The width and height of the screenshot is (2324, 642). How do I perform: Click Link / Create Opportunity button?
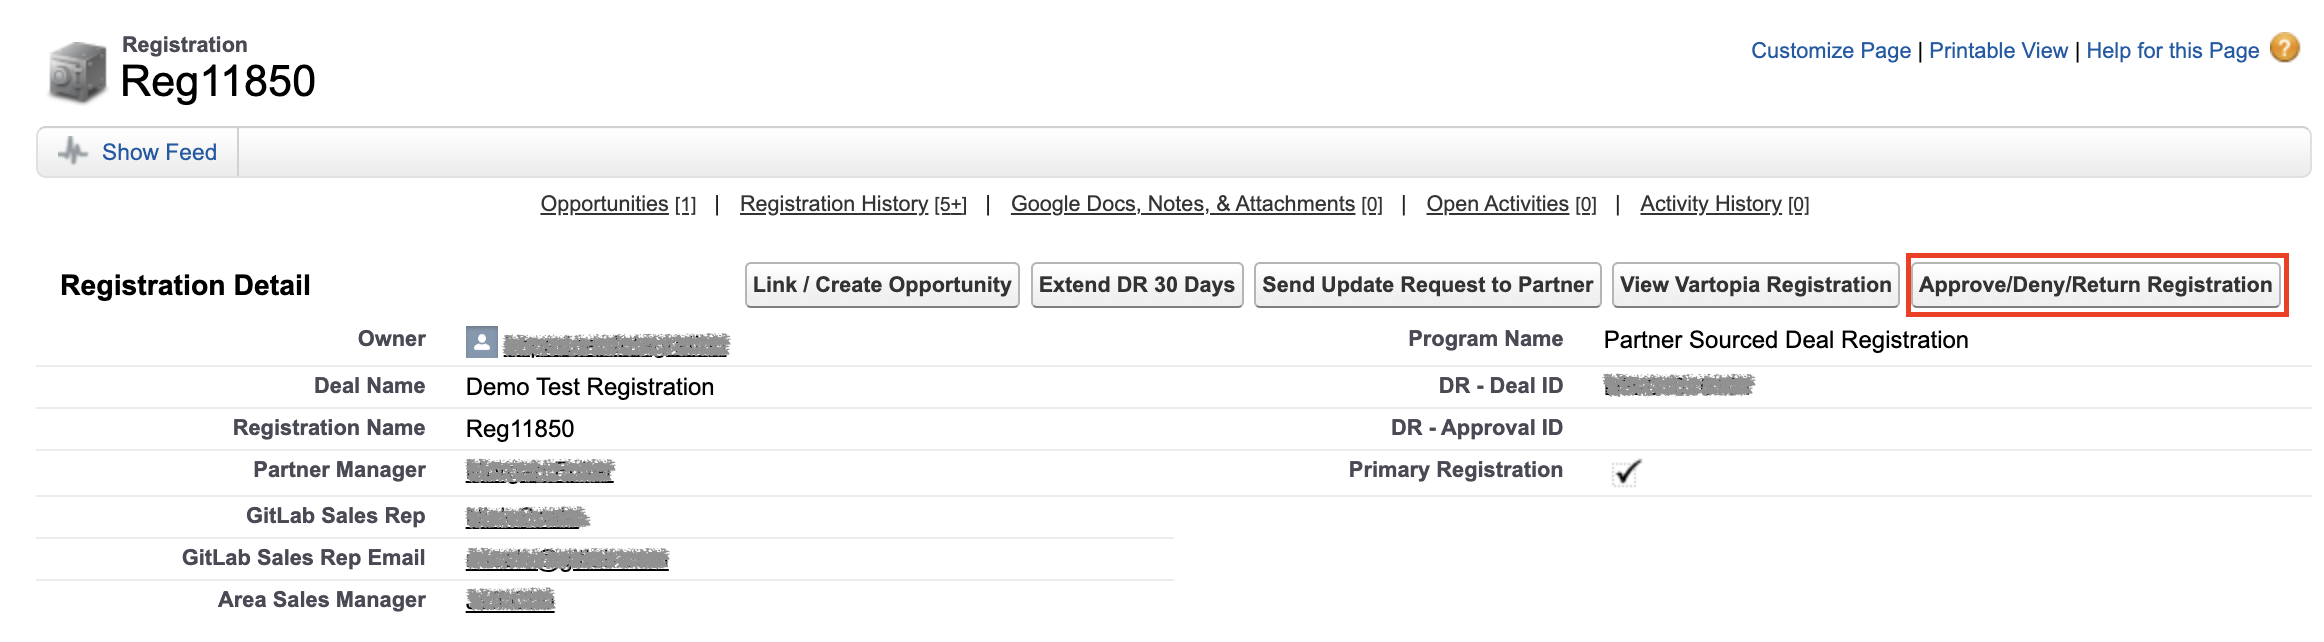pos(881,285)
